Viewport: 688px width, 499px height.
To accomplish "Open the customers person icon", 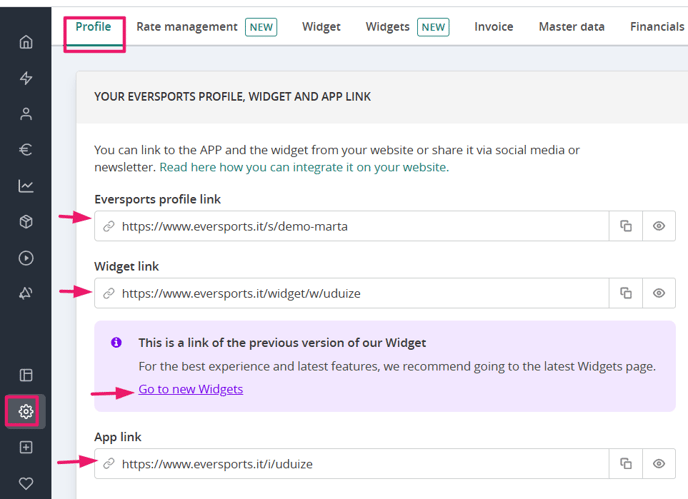I will click(26, 114).
